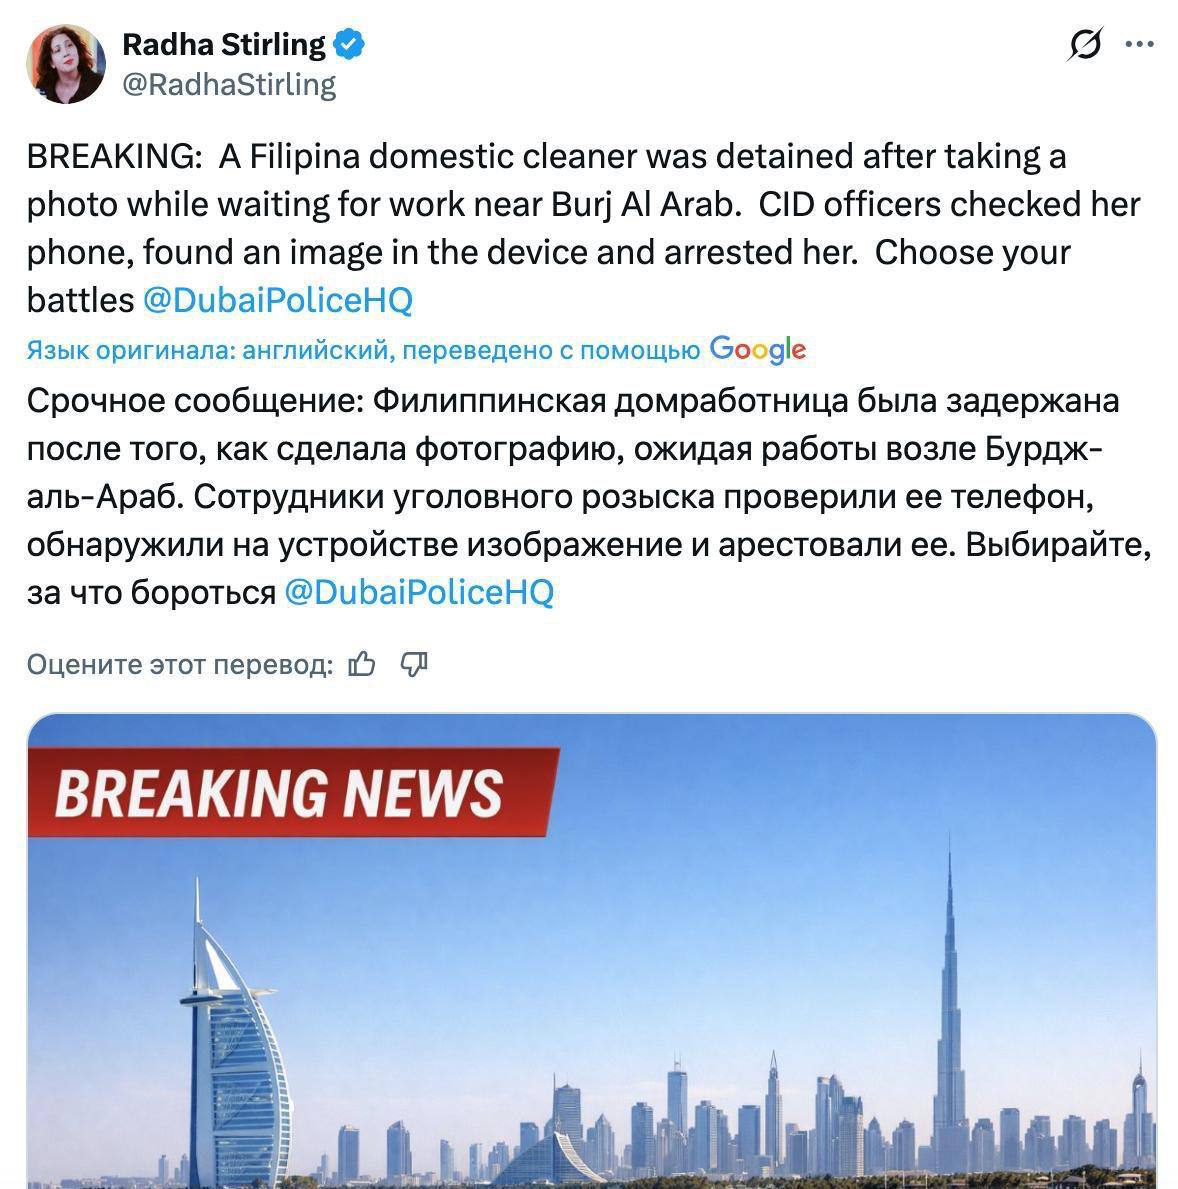Click the Grok slashed-circle icon
The image size is (1178, 1189).
tap(1084, 44)
